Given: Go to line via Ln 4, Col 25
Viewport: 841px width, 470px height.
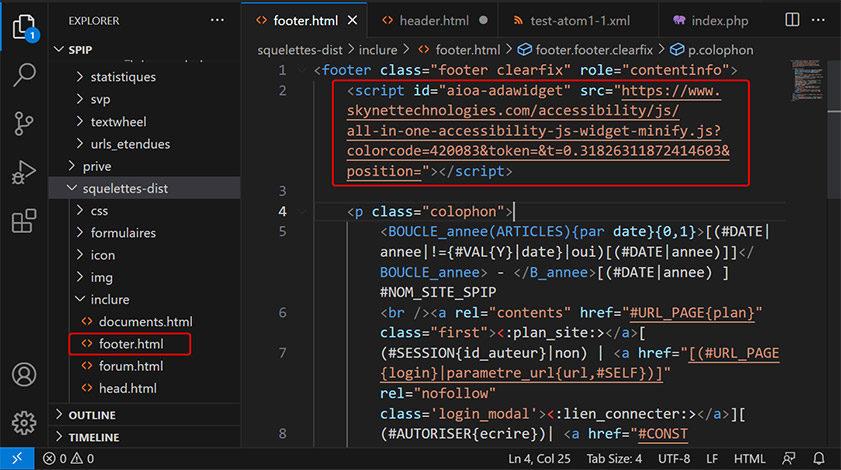Looking at the screenshot, I should pos(539,459).
